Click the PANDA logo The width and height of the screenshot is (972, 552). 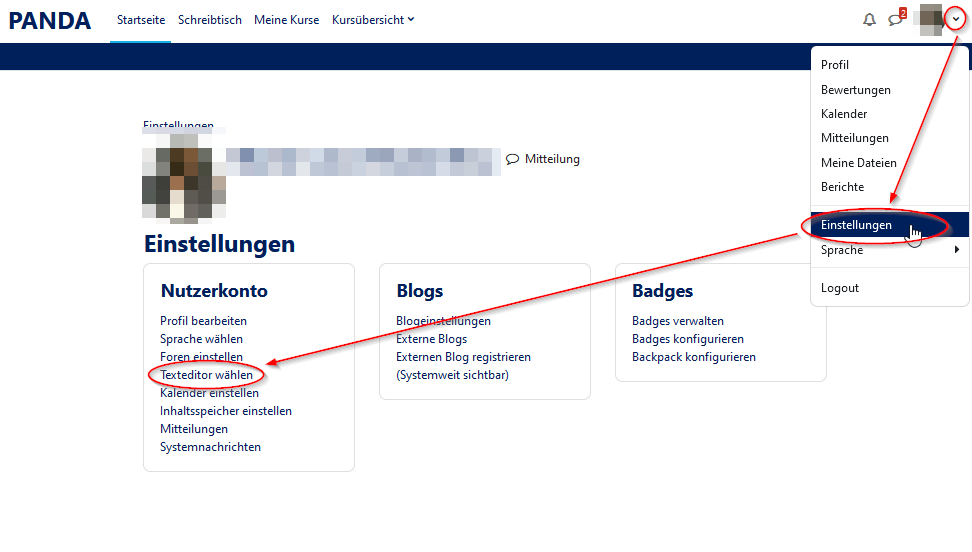tap(50, 20)
